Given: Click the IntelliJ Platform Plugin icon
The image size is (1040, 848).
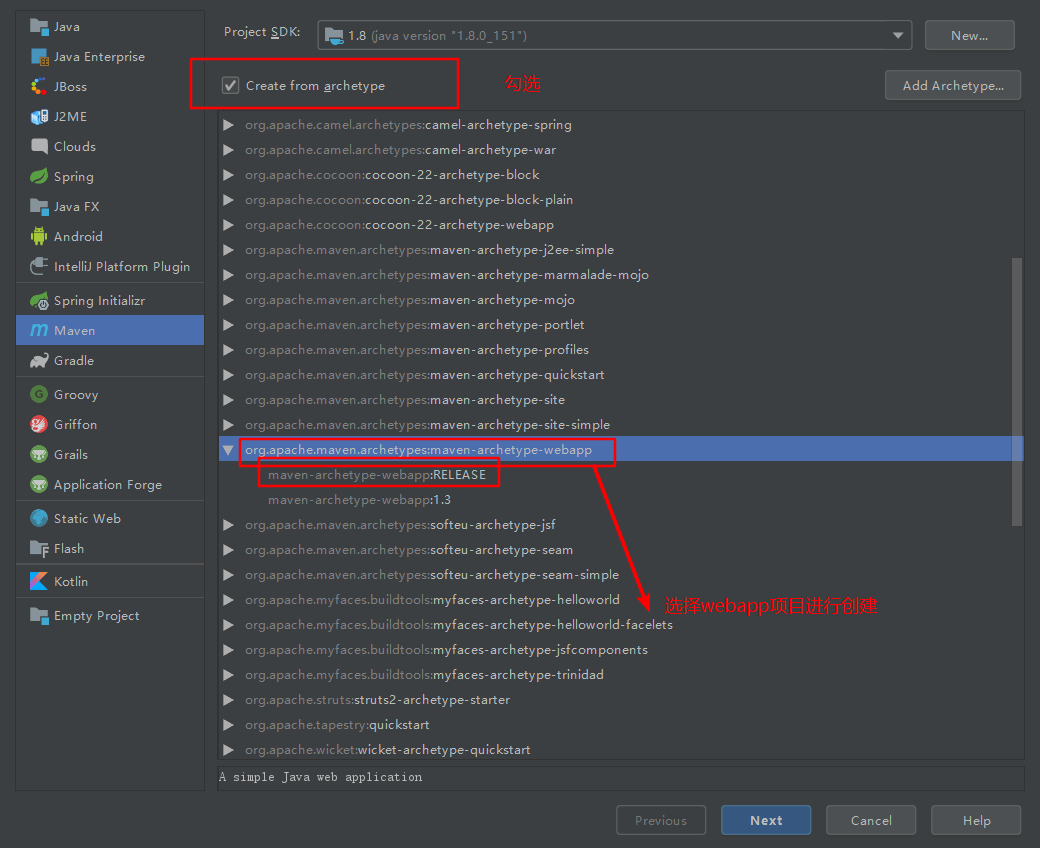Looking at the screenshot, I should coord(39,267).
